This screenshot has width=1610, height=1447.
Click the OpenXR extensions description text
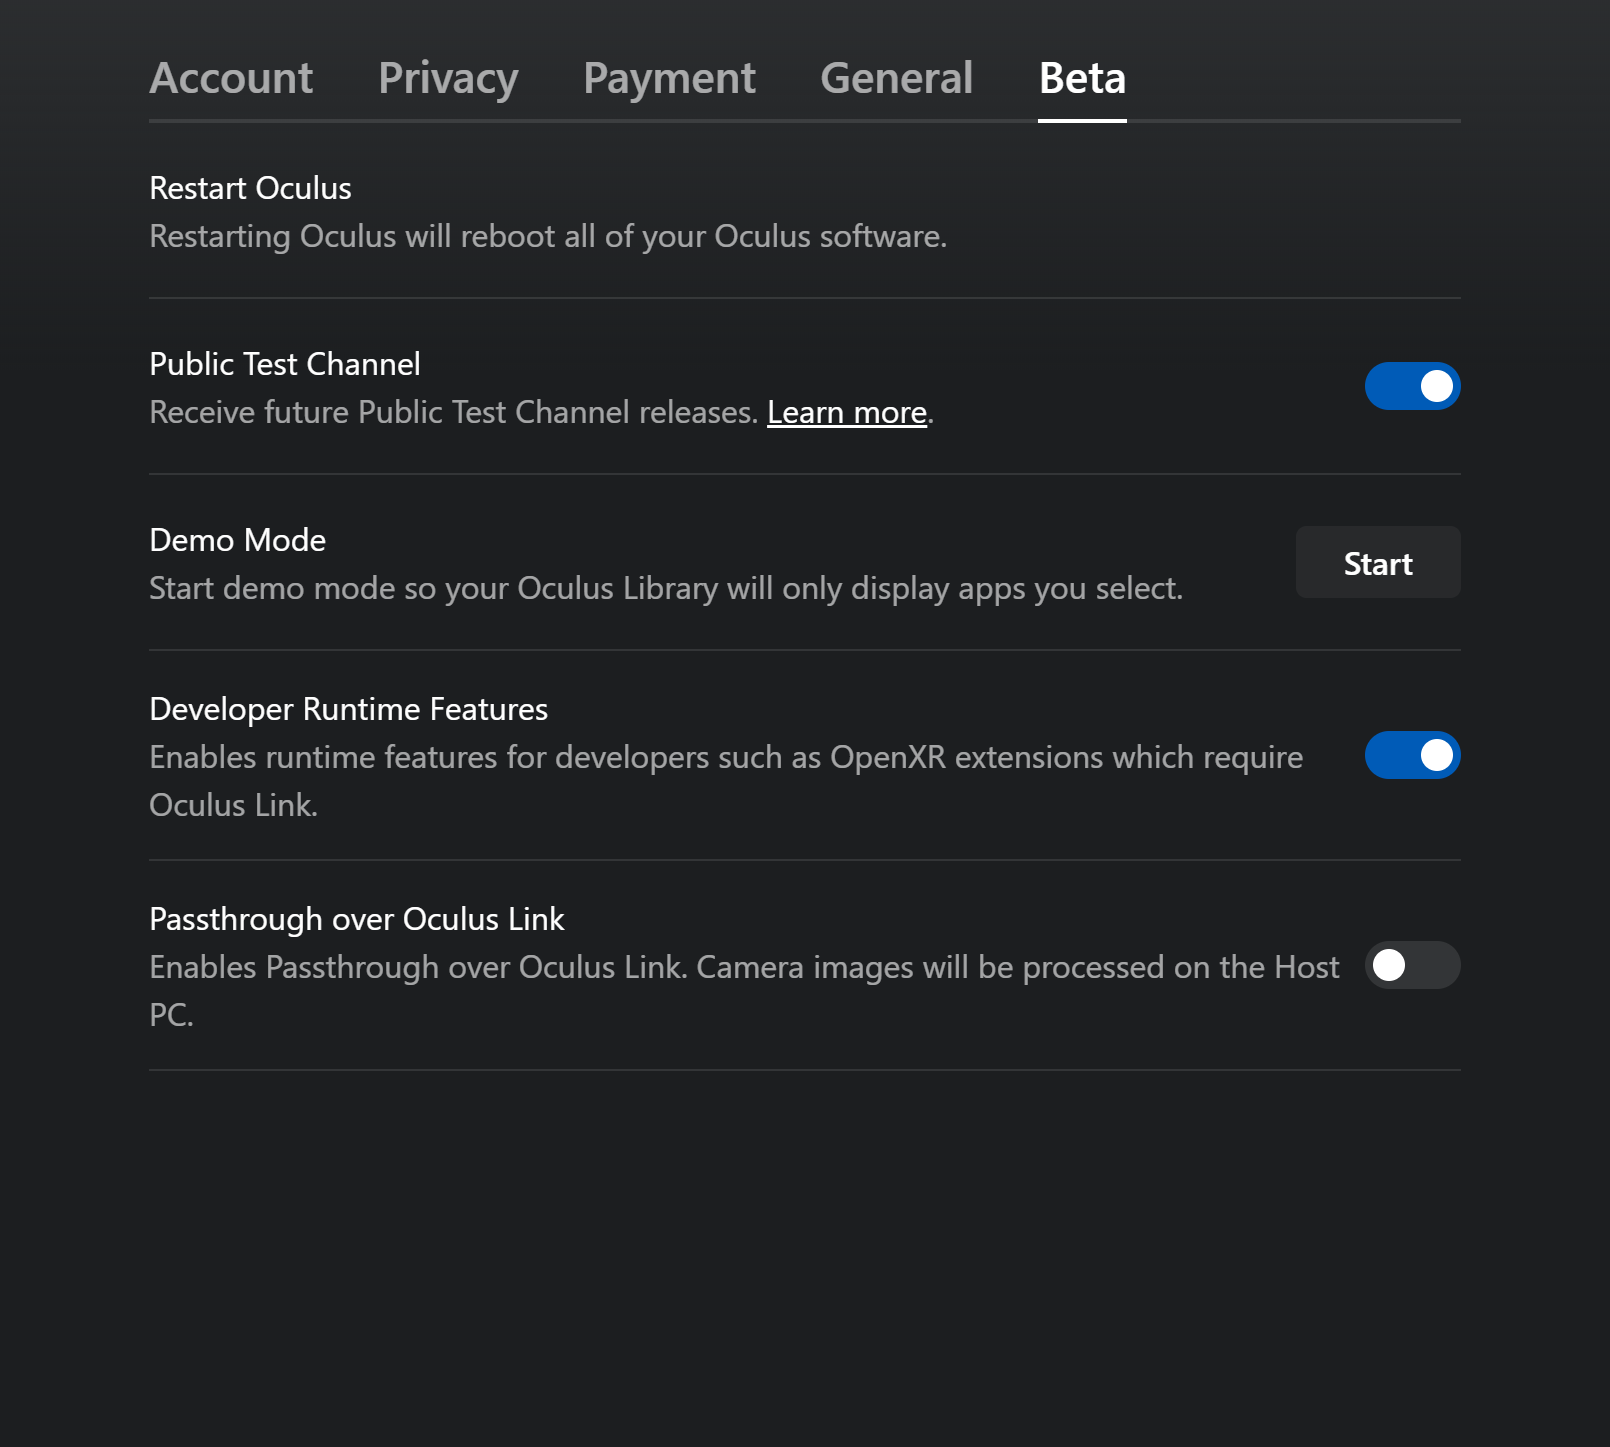(726, 781)
